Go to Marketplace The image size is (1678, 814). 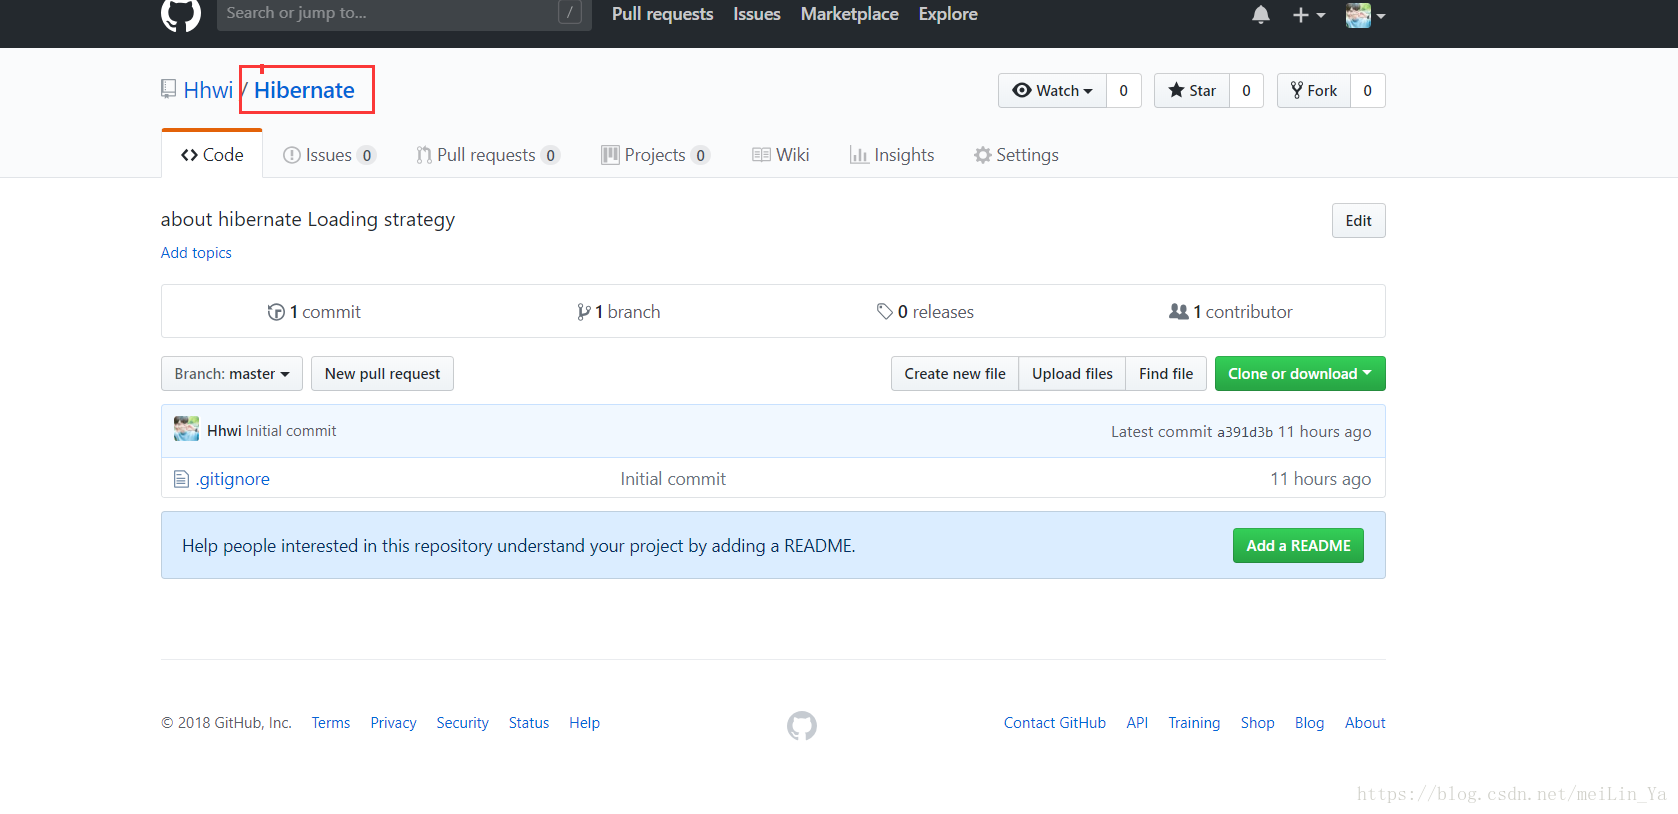click(850, 14)
